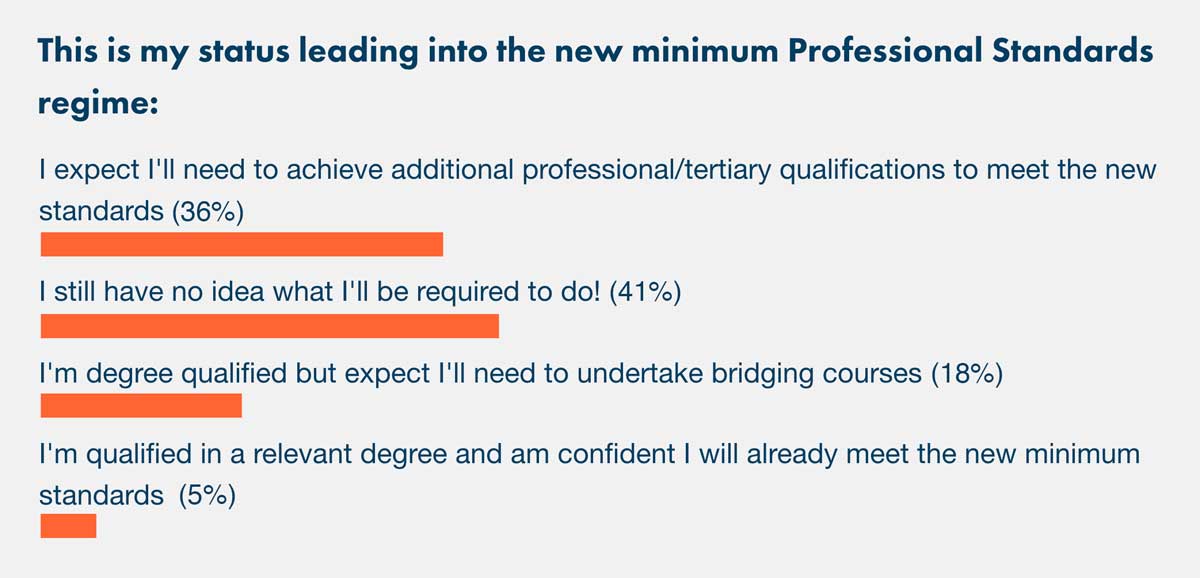This screenshot has height=578, width=1200.
Task: Select option 'I'm degree qualified but expect'
Action: pos(520,374)
